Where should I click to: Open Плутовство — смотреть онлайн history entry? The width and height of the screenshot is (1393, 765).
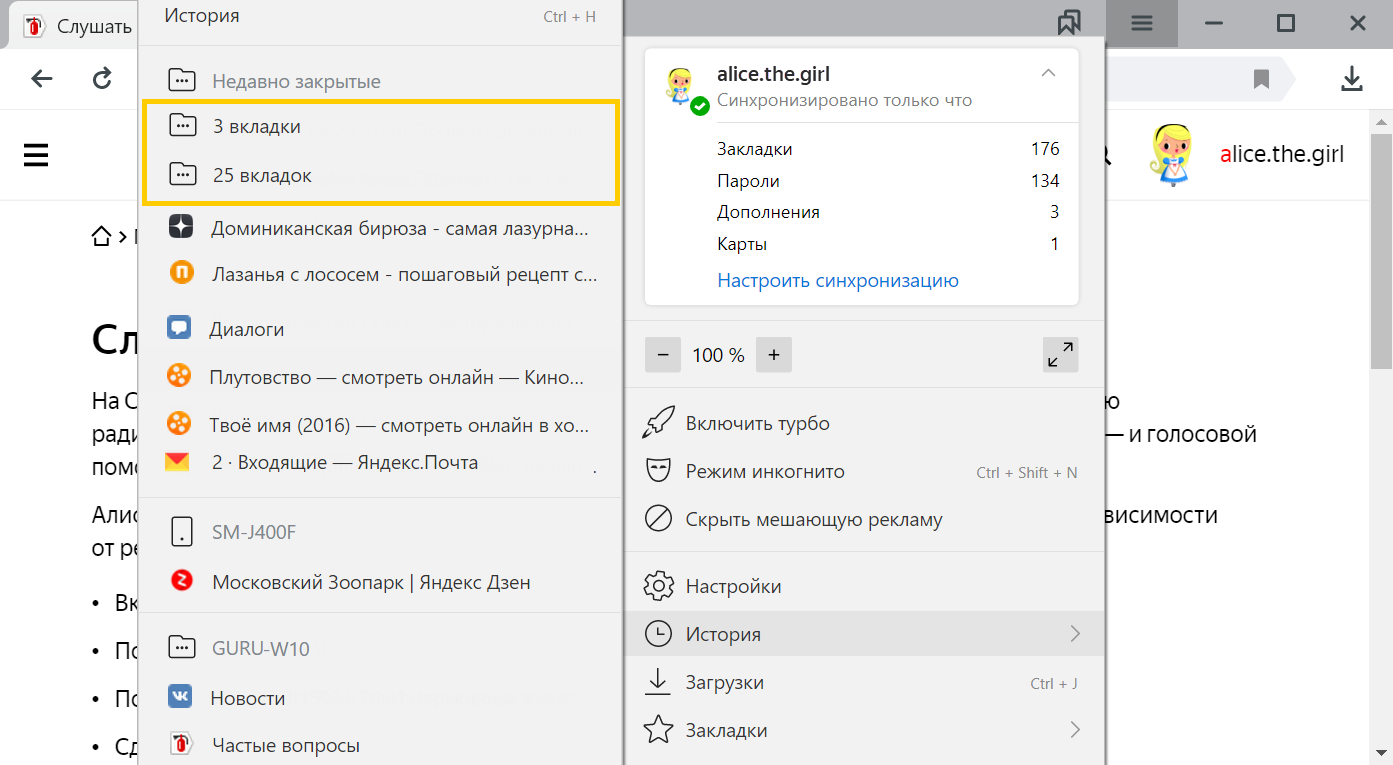(x=380, y=377)
